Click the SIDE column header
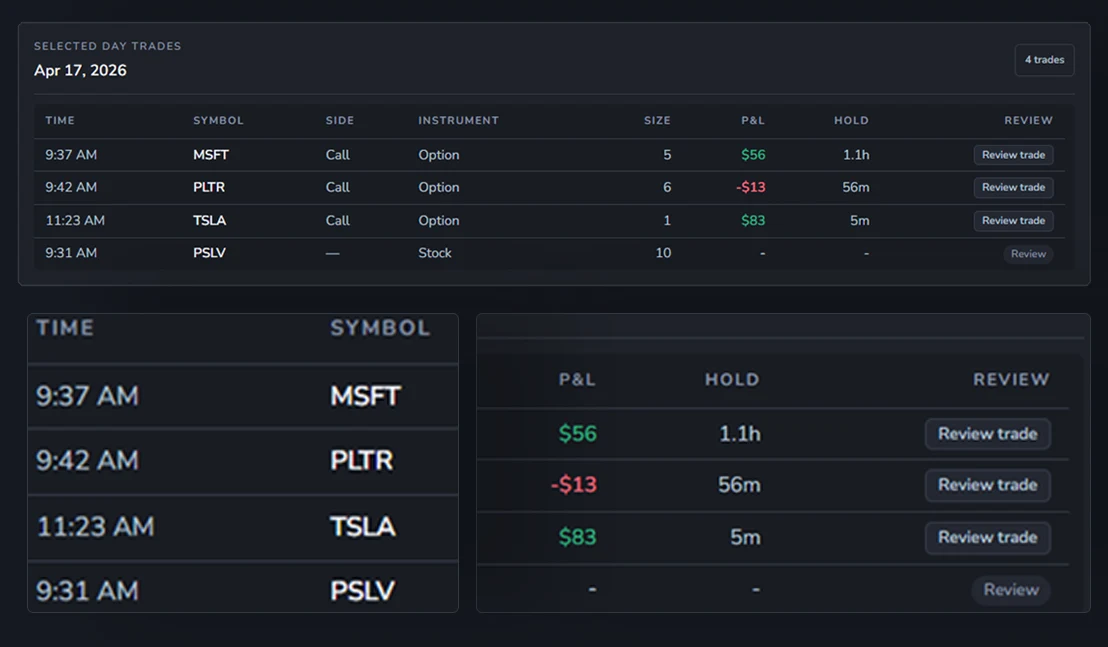The width and height of the screenshot is (1108, 647). (x=340, y=121)
